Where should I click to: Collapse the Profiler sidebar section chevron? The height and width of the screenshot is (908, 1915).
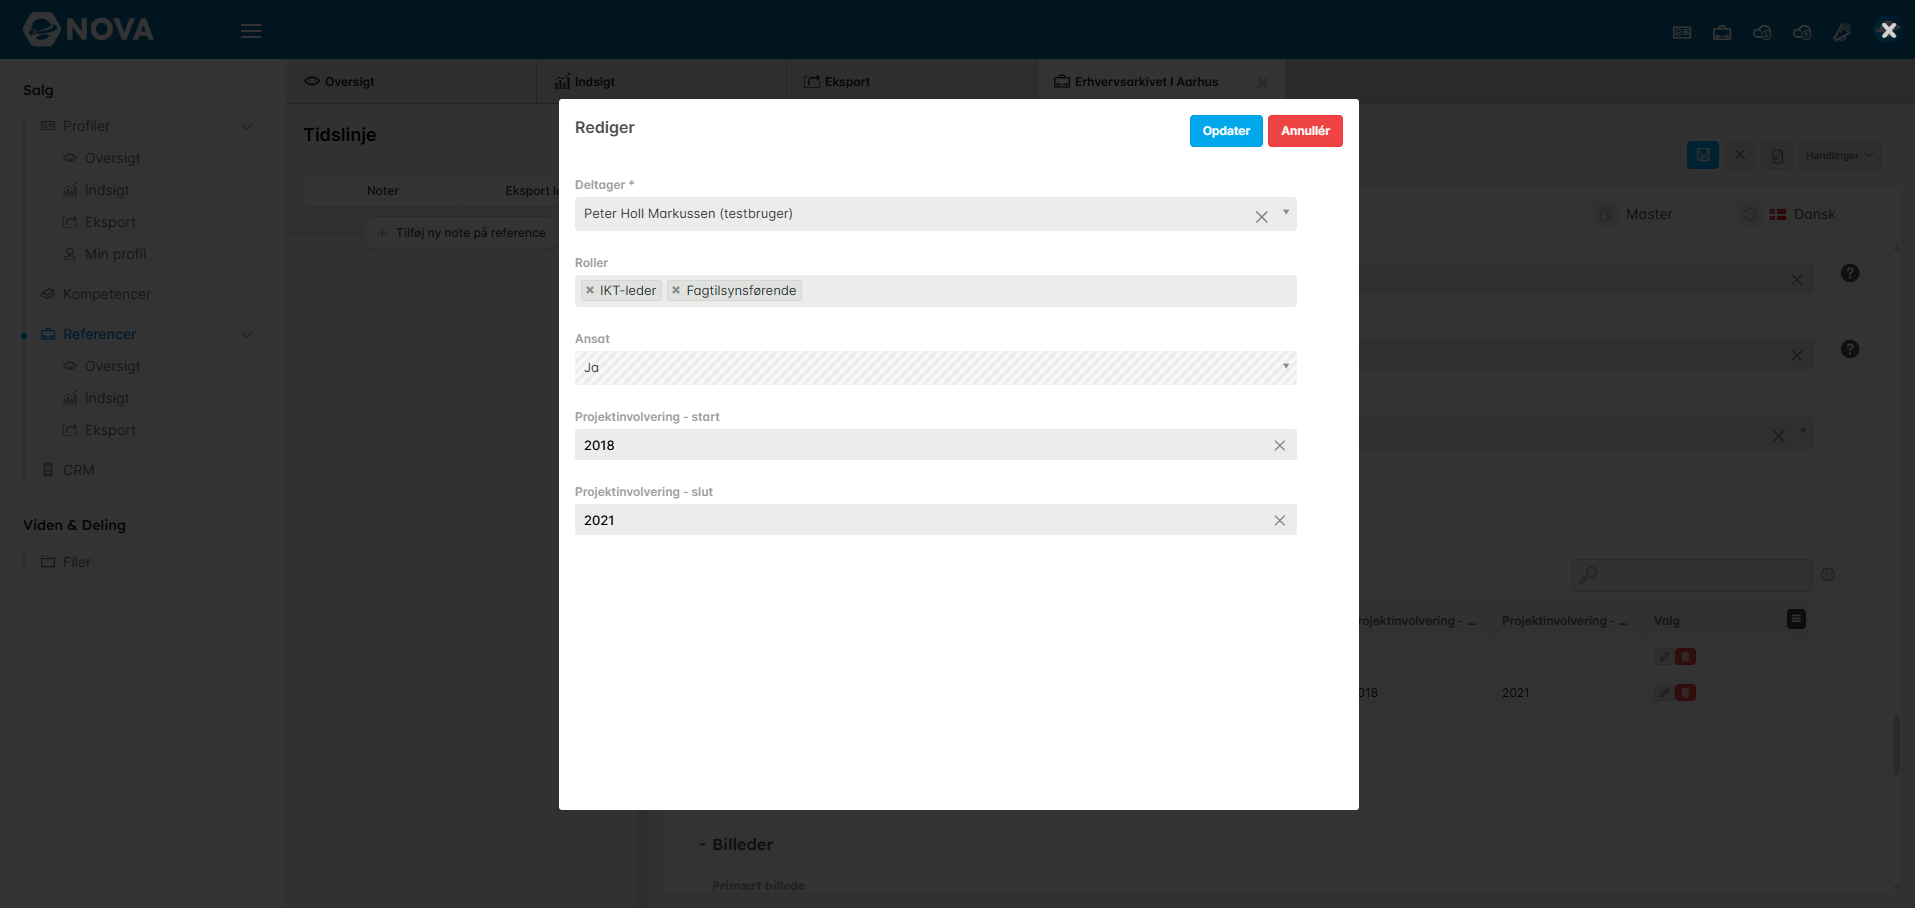coord(247,126)
